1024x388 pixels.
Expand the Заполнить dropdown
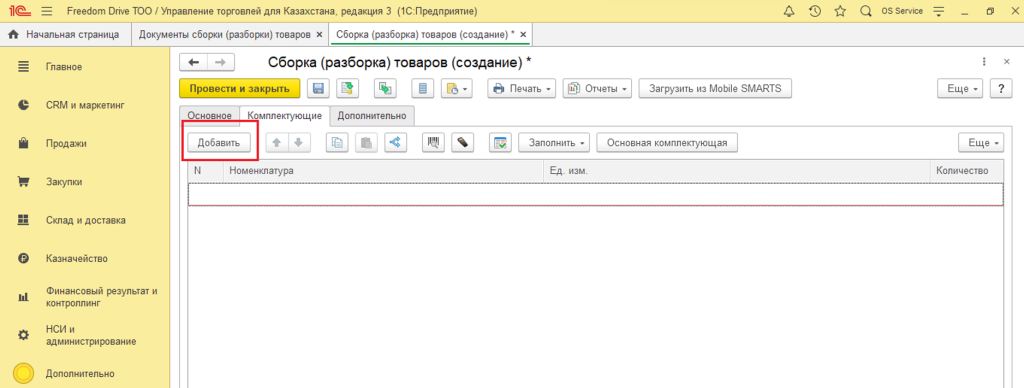(554, 142)
